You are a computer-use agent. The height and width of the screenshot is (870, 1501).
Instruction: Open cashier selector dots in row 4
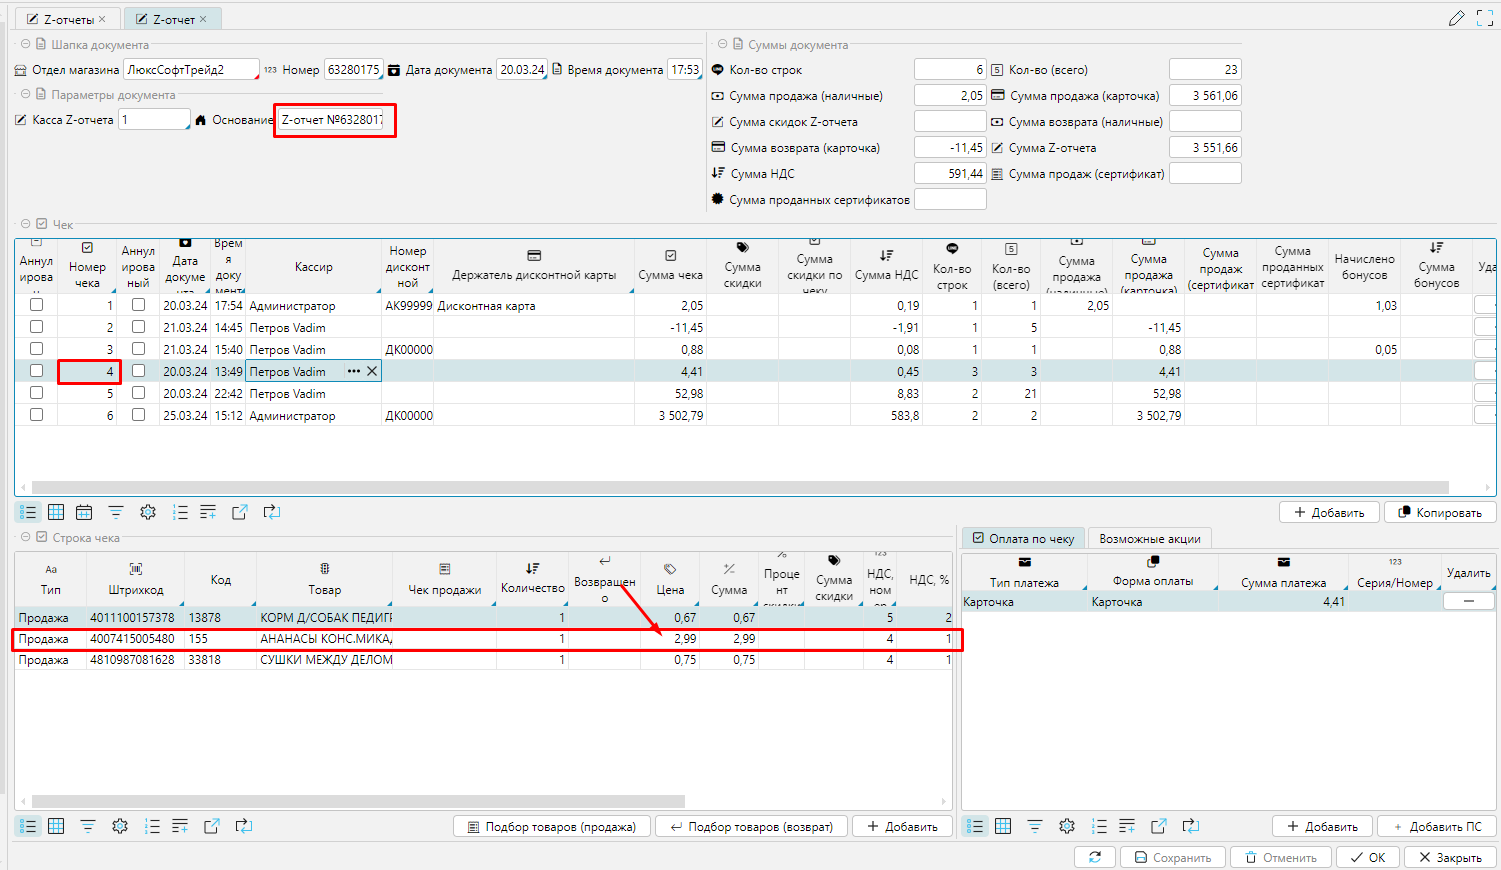click(353, 371)
